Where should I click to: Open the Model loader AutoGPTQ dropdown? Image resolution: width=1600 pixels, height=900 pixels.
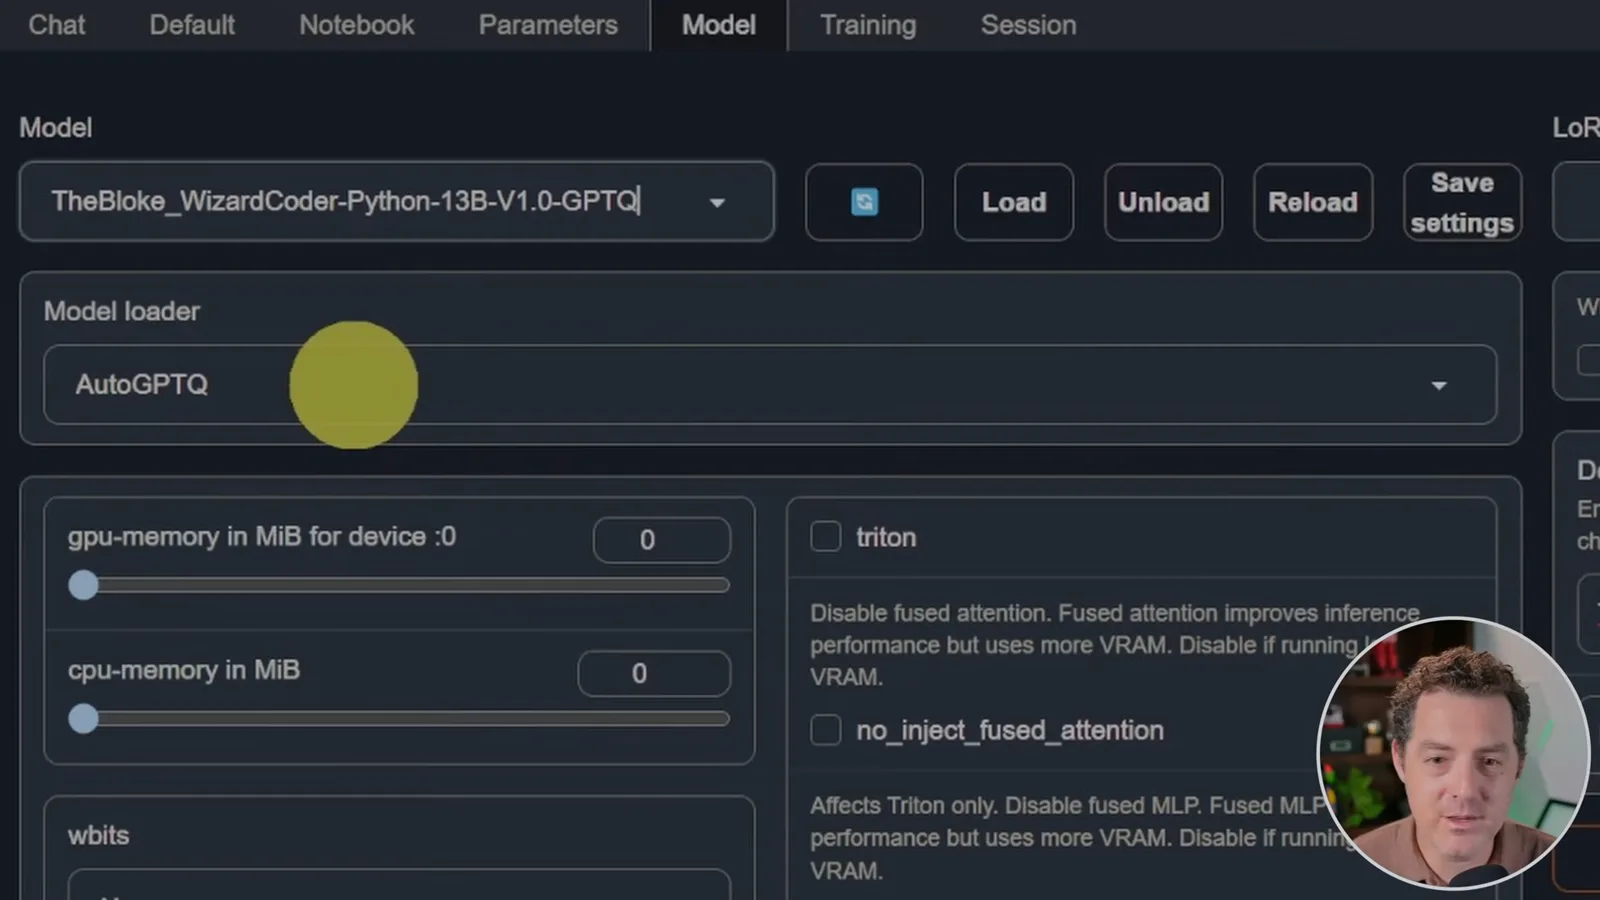(770, 385)
